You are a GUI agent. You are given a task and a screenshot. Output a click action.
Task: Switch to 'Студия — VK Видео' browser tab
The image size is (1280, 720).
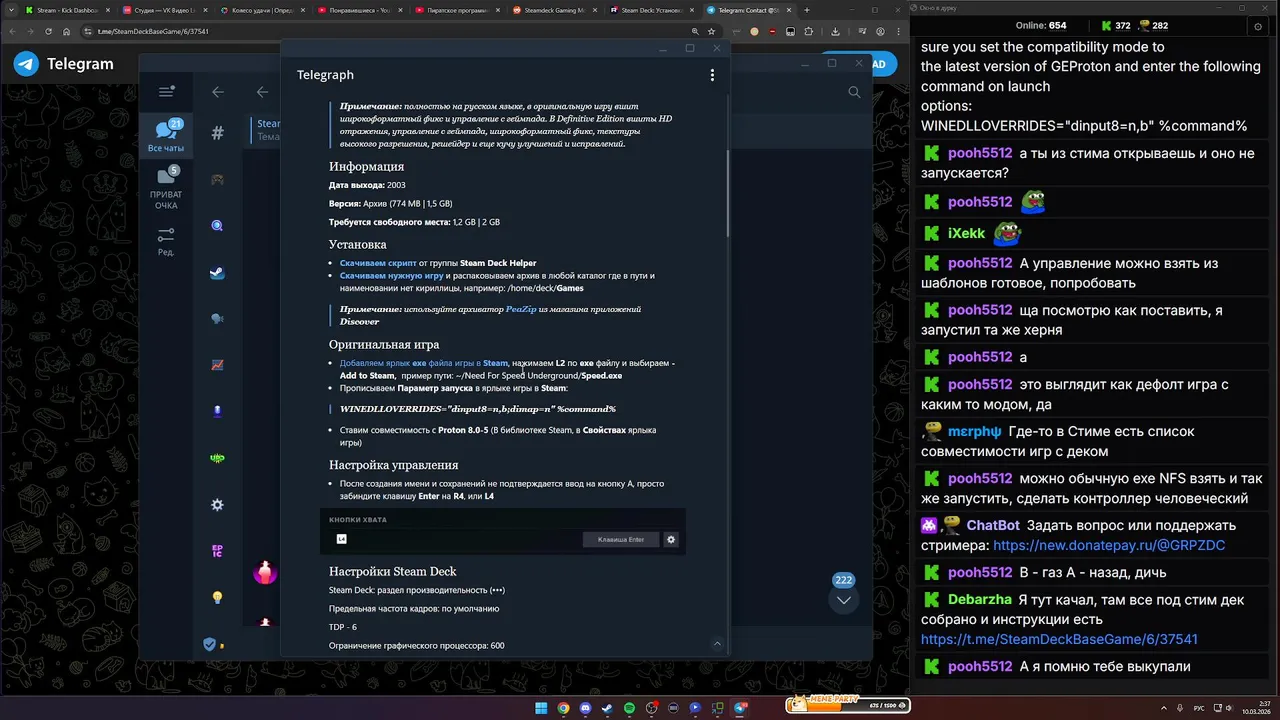click(x=166, y=10)
